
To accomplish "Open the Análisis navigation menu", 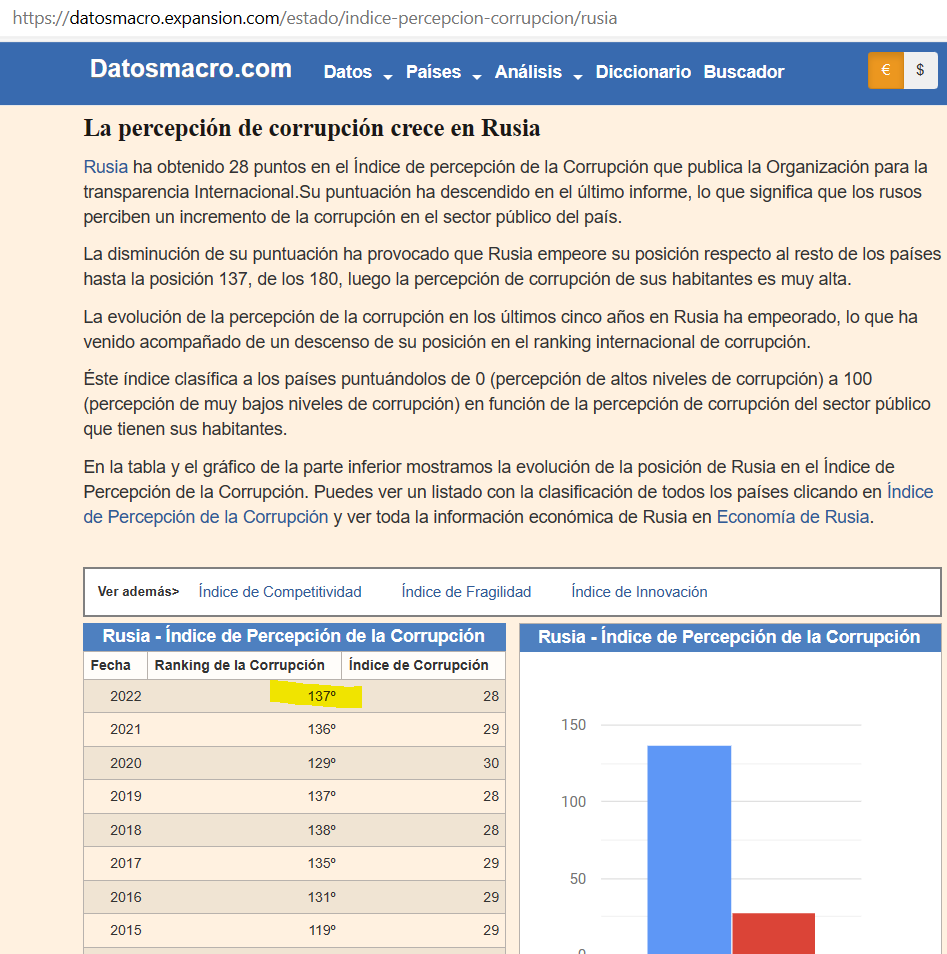I will click(x=528, y=72).
